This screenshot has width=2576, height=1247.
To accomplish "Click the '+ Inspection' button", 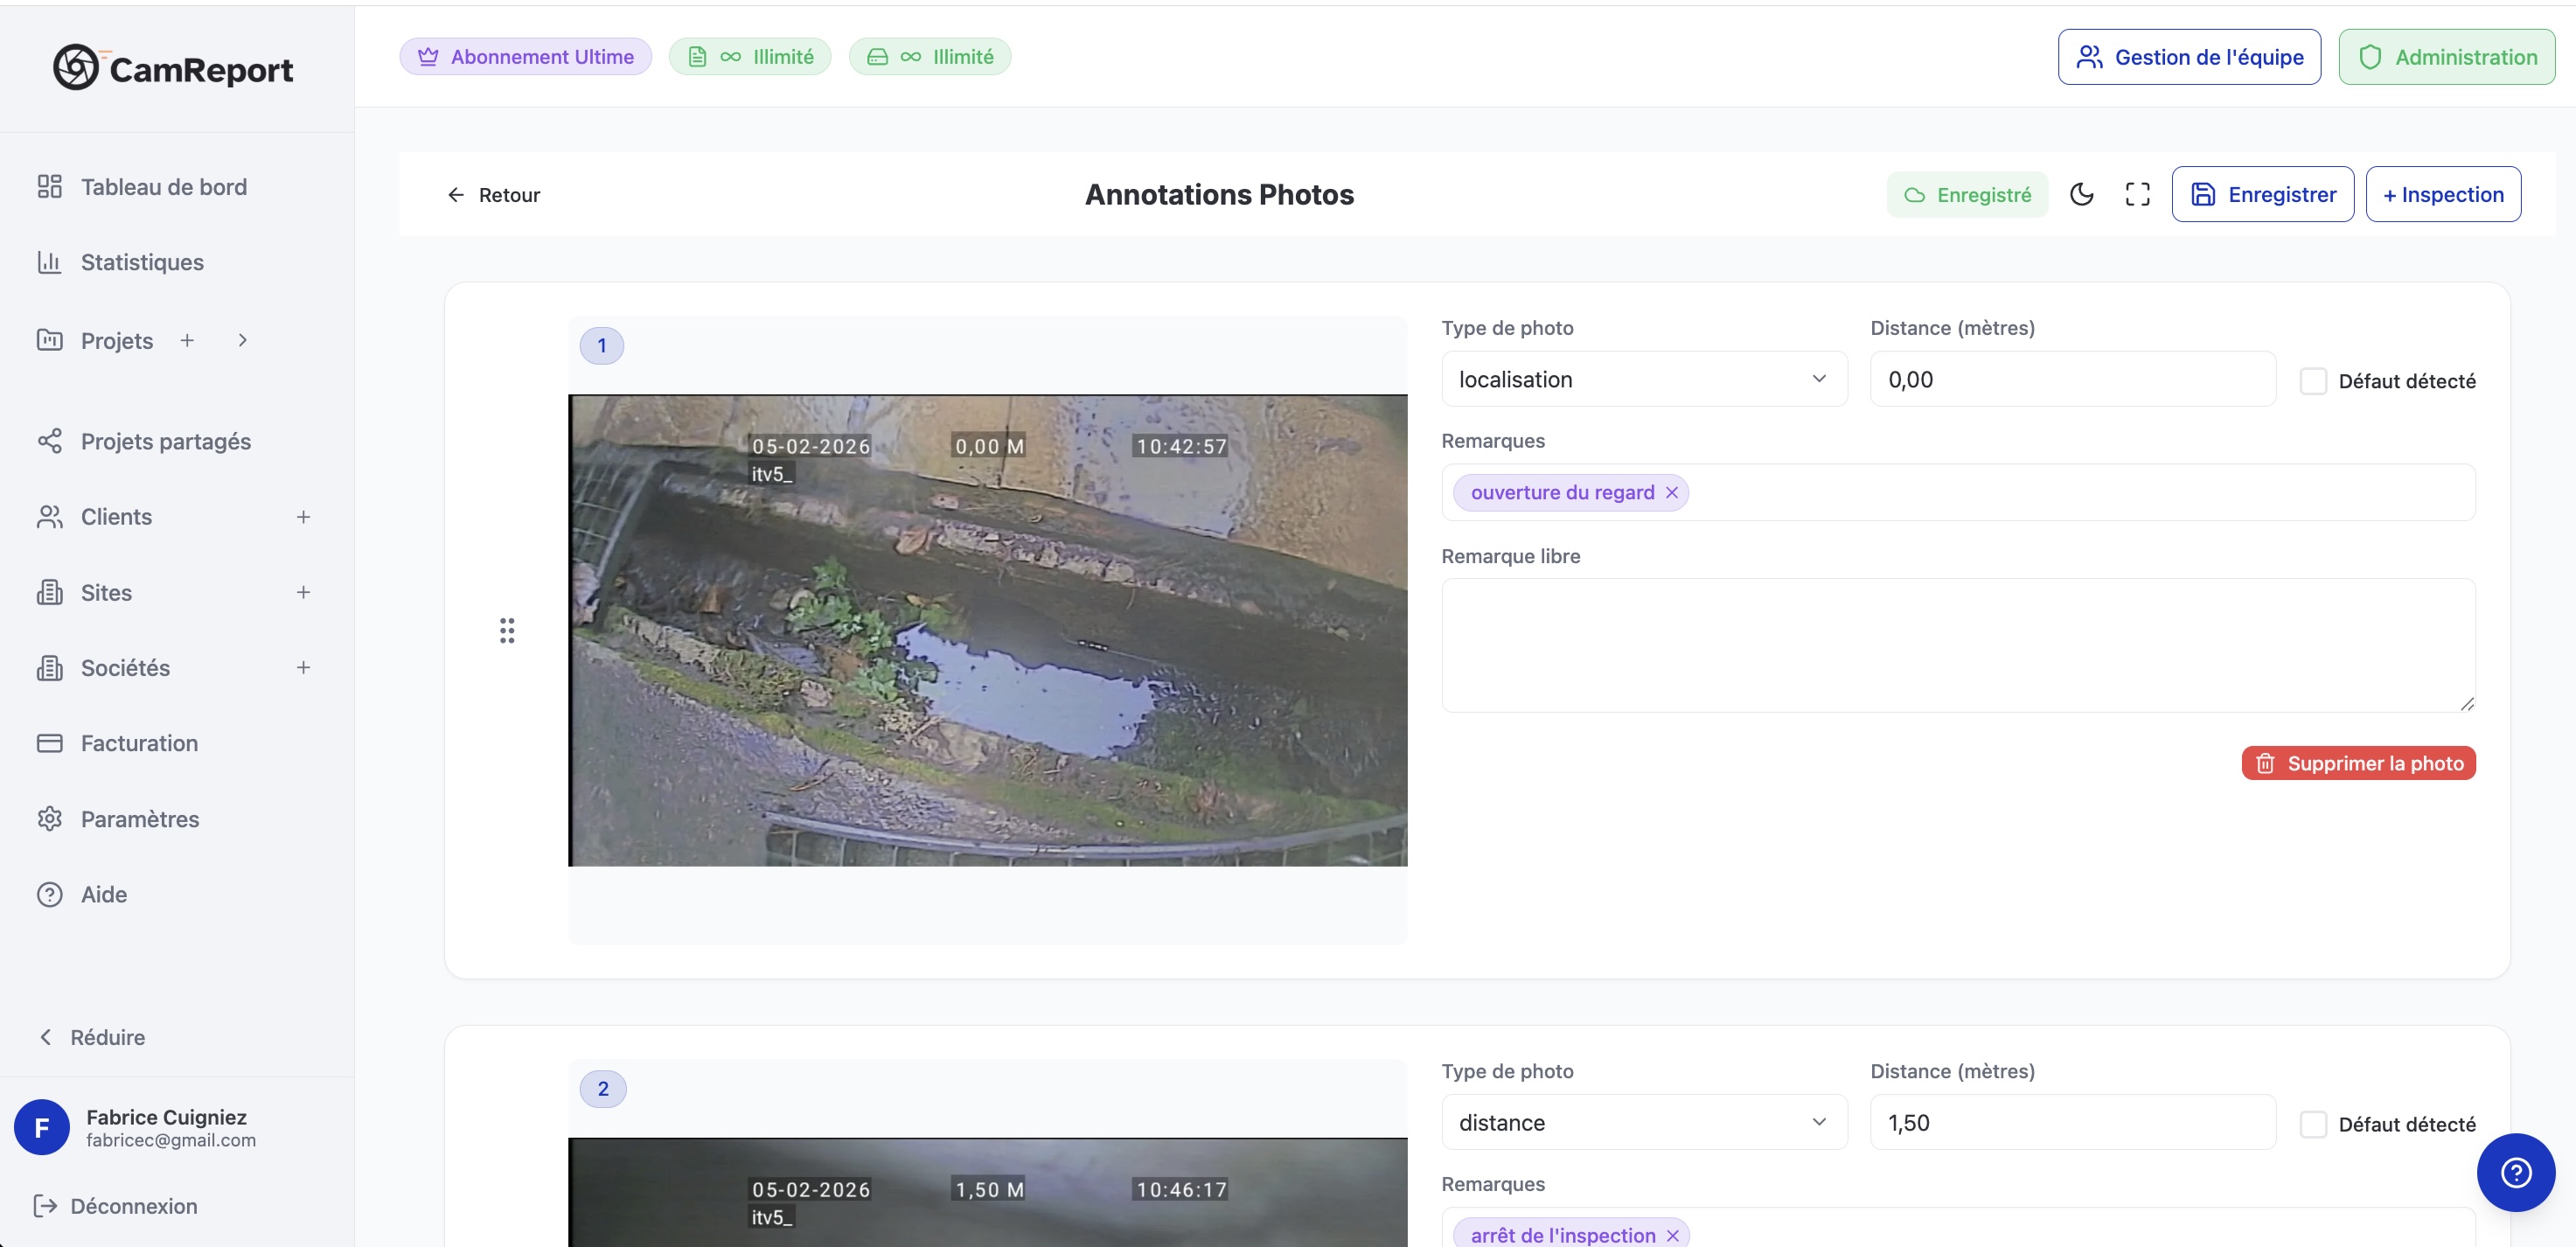I will point(2443,194).
